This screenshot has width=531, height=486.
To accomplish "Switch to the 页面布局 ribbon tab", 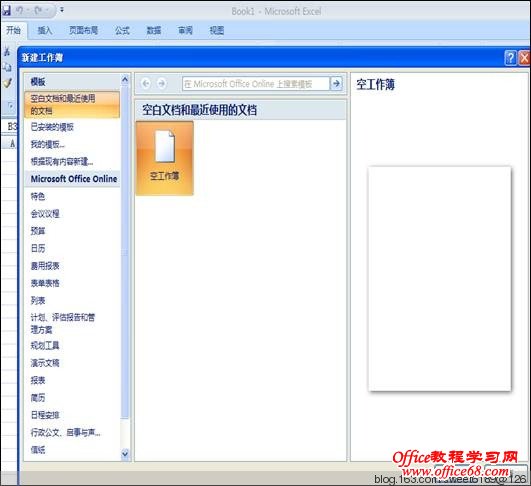I will pyautogui.click(x=84, y=30).
